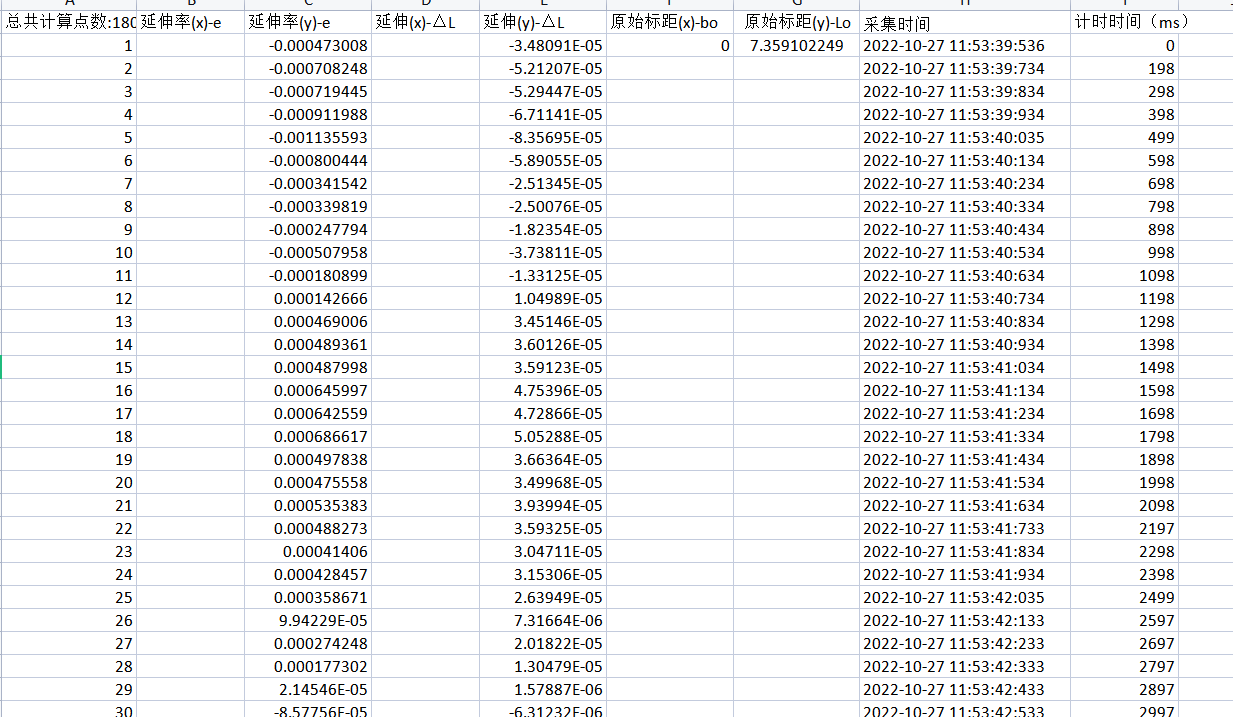Select the 总共计算点数 cell in first column
Viewport: 1233px width, 717px height.
click(x=69, y=22)
